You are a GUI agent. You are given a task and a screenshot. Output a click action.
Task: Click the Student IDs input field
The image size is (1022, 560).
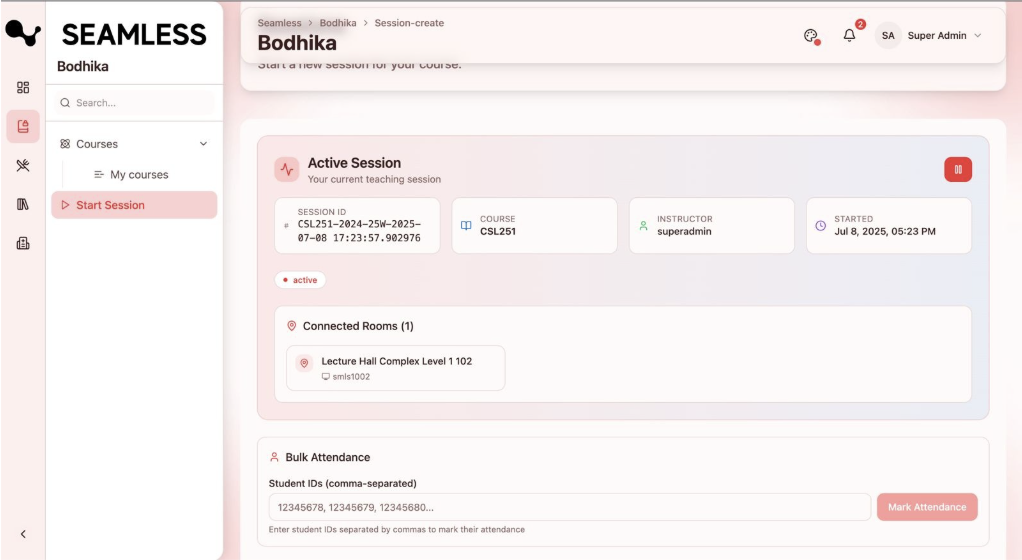[569, 507]
